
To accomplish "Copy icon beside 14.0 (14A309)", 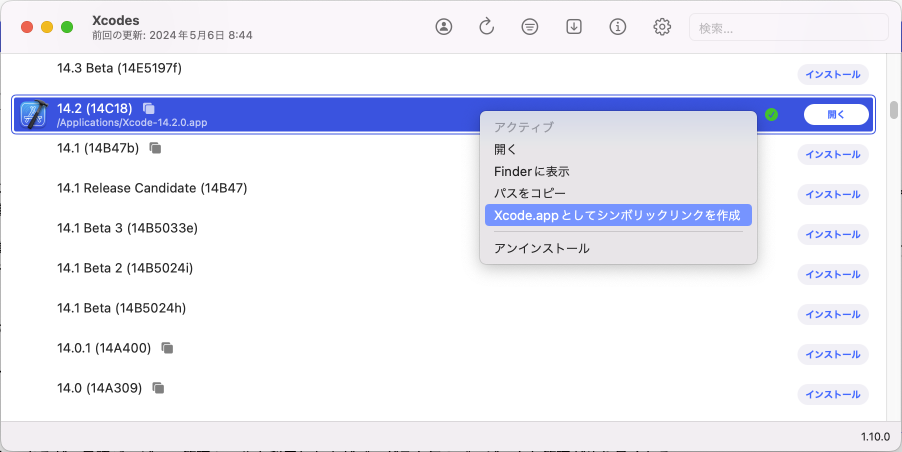I will tap(158, 388).
